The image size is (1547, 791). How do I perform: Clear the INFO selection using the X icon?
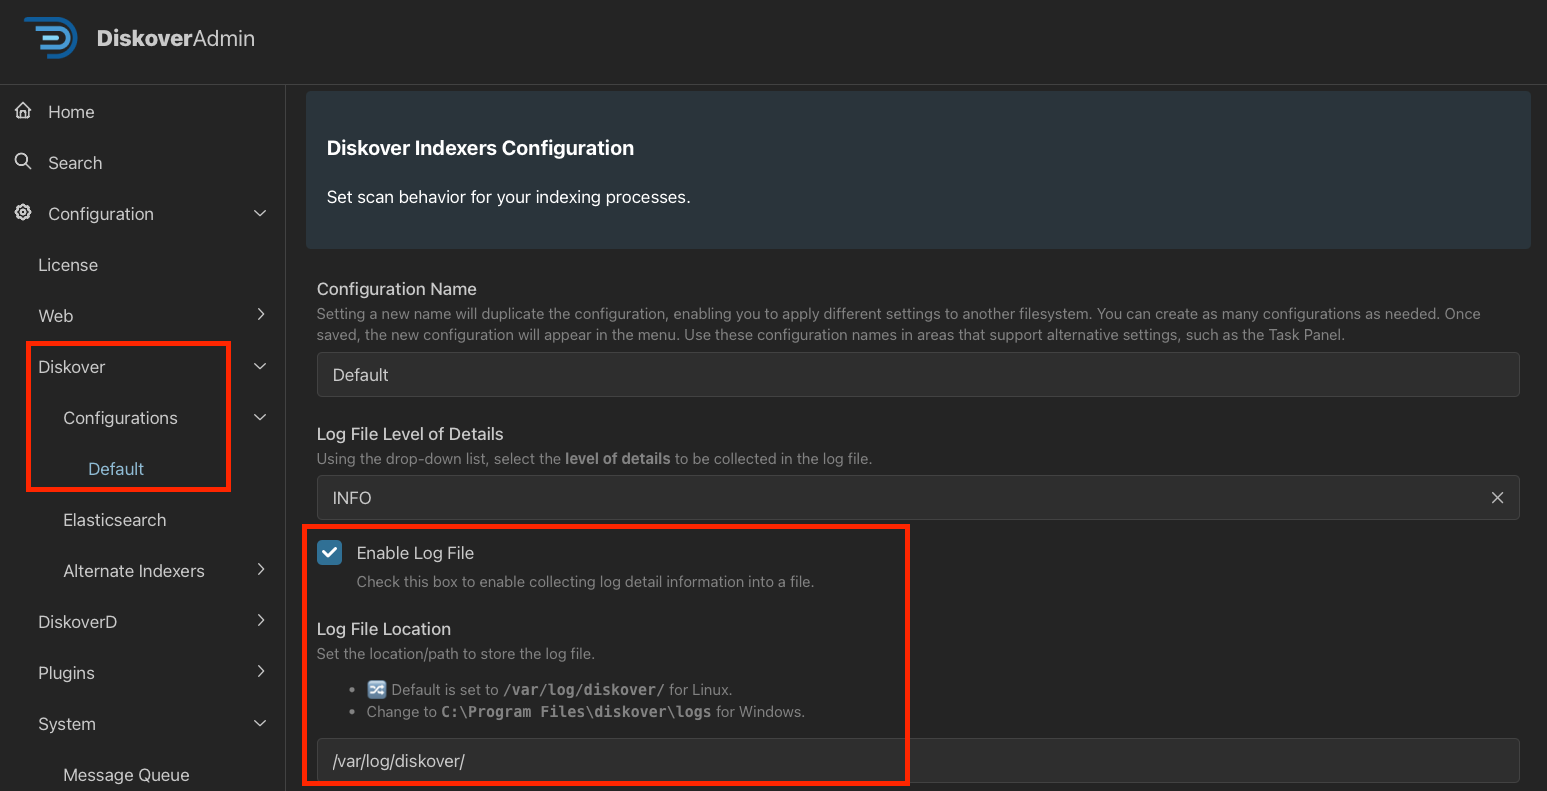click(x=1497, y=497)
